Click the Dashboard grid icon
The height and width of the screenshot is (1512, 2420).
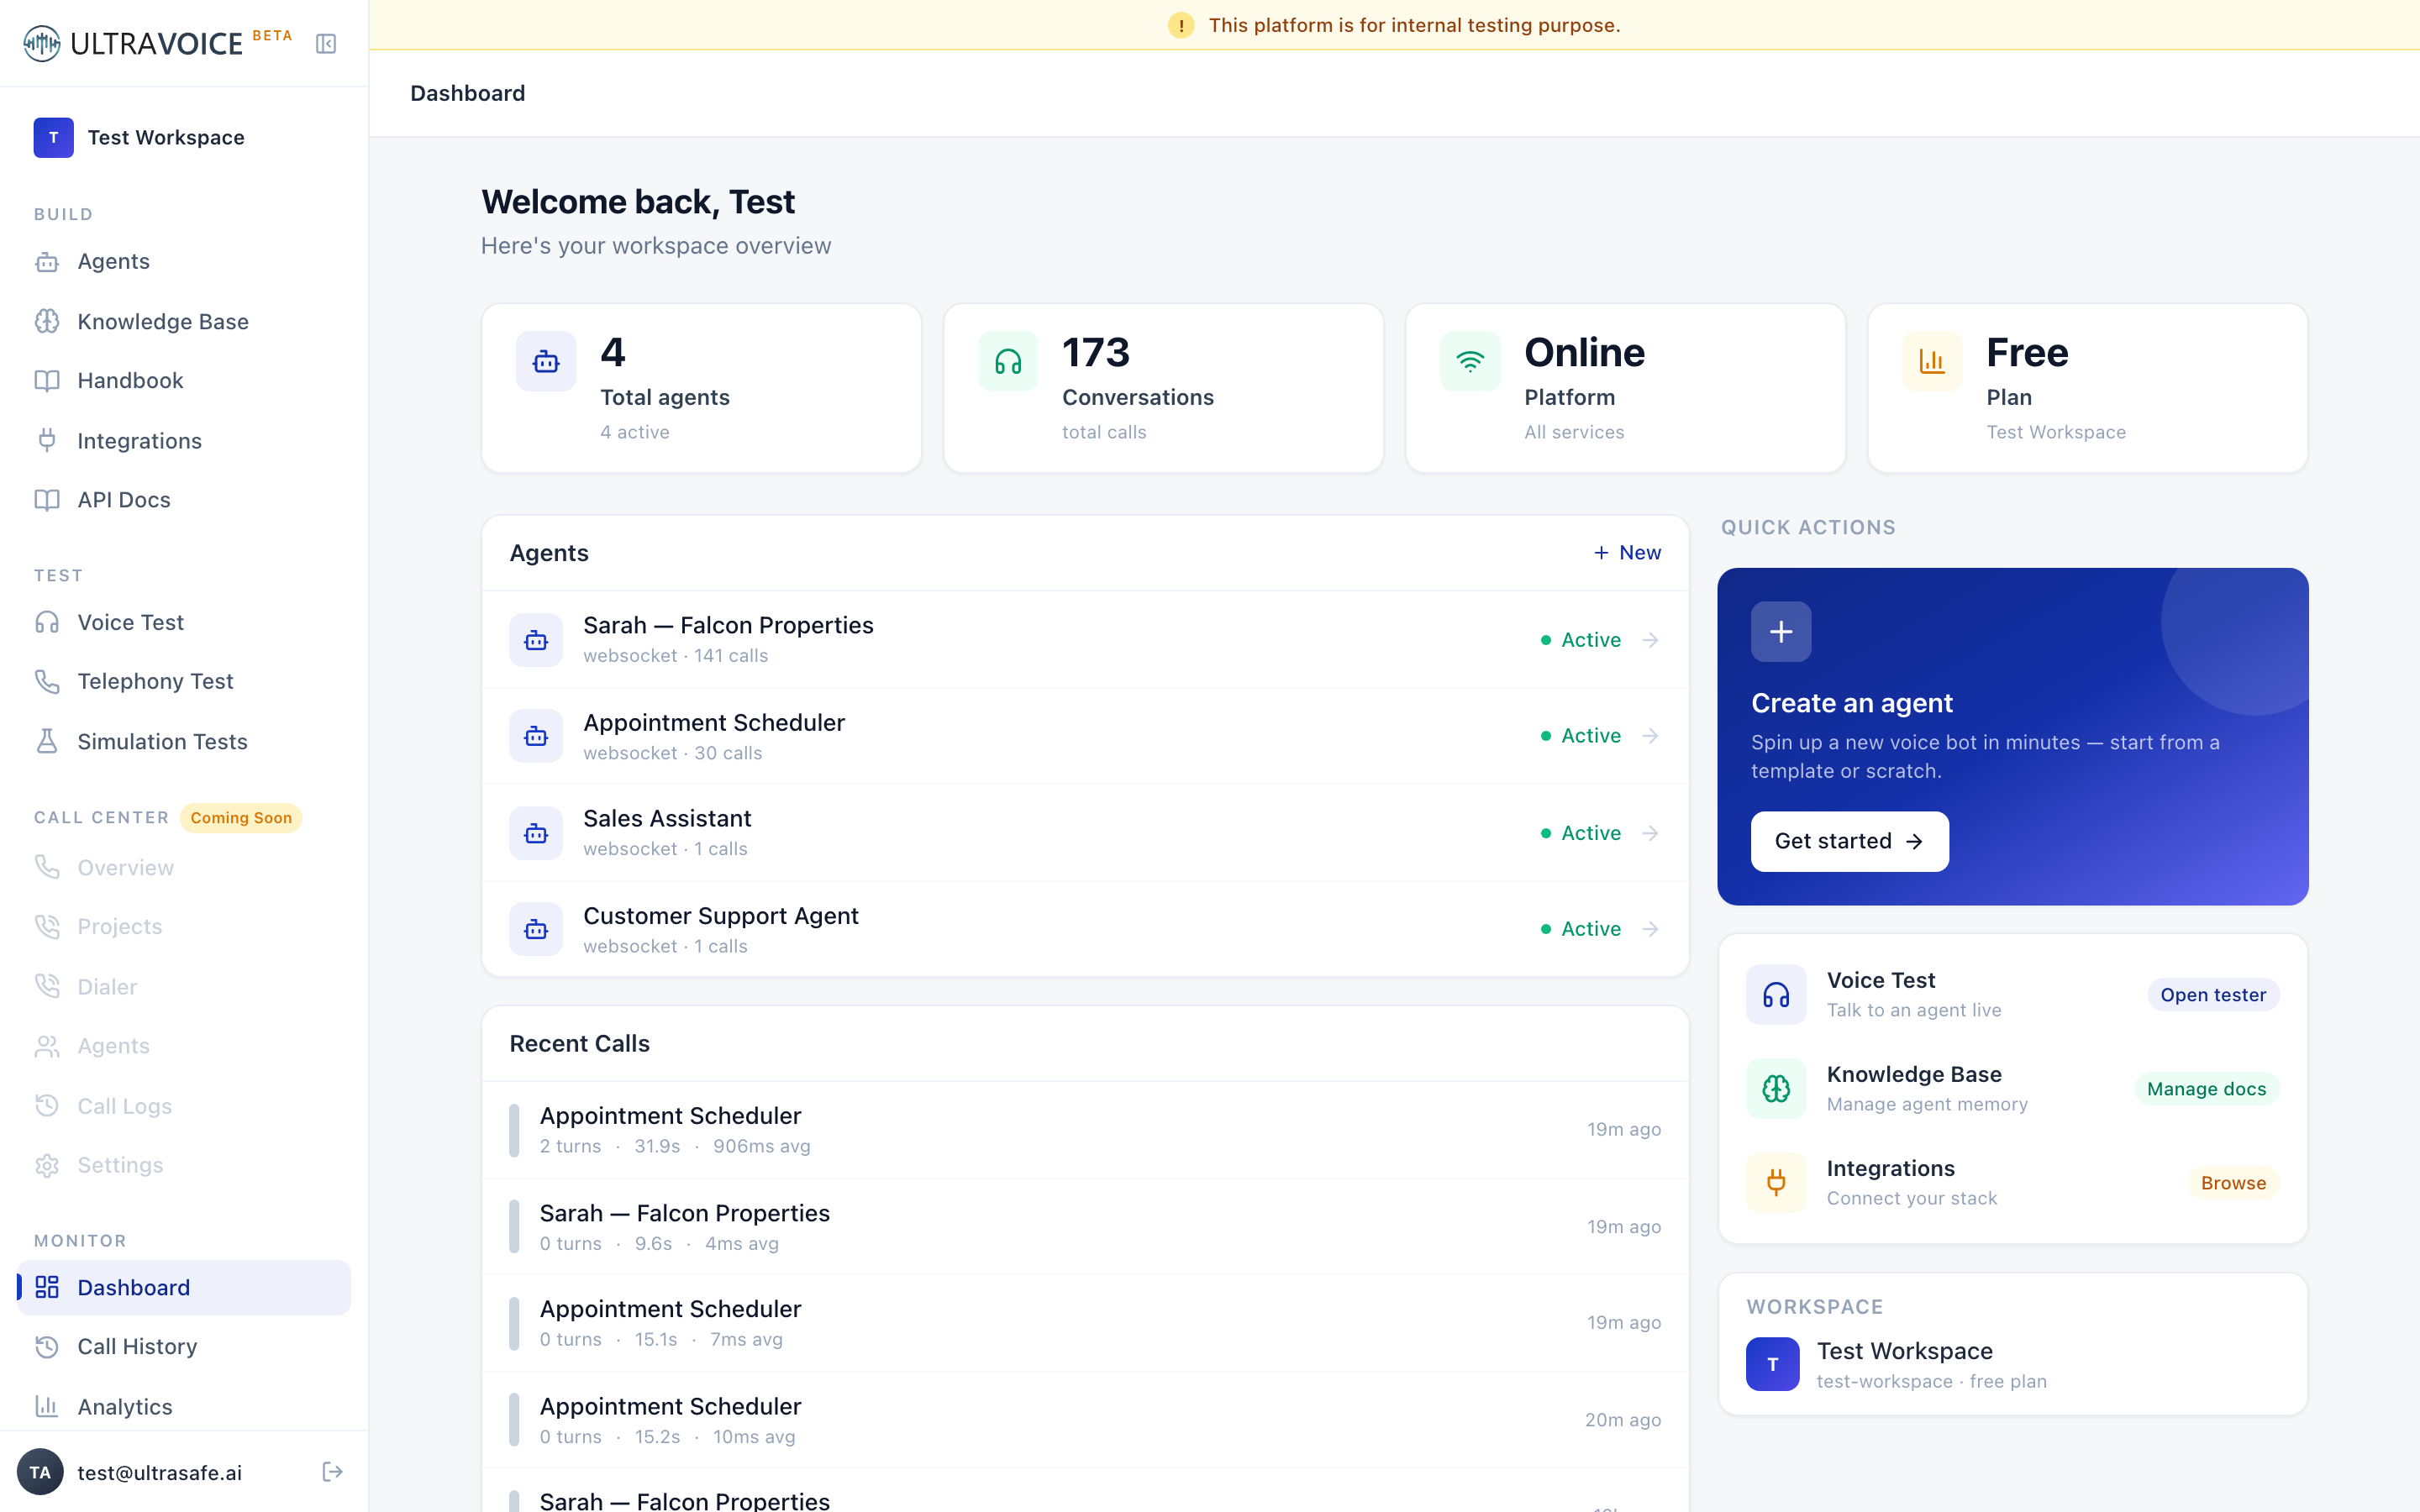coord(47,1287)
